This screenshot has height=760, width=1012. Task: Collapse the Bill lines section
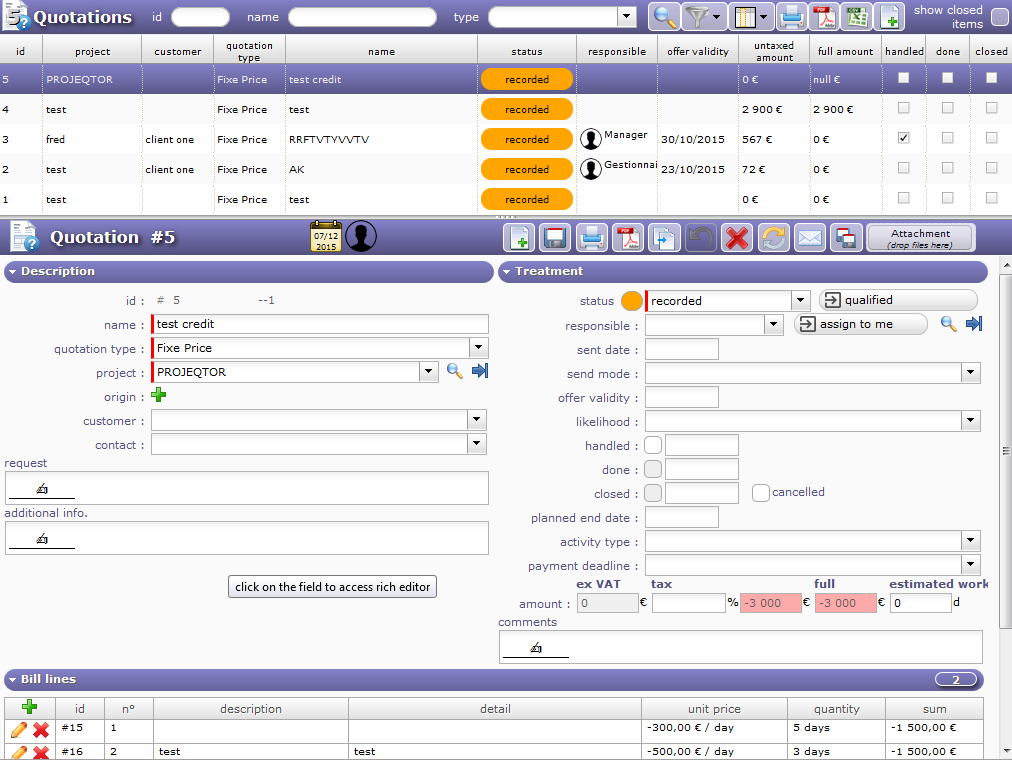point(14,680)
